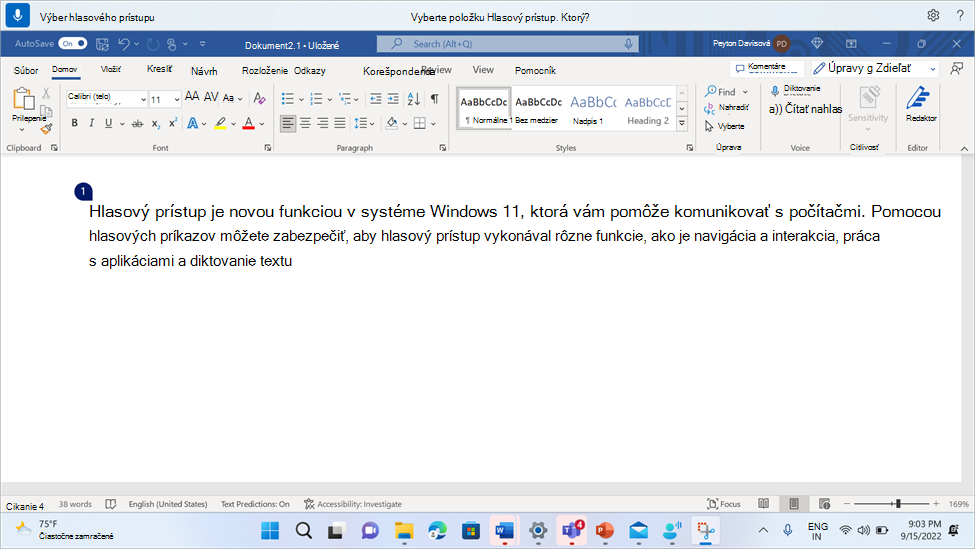
Task: Toggle Superscript formatting
Action: click(173, 123)
